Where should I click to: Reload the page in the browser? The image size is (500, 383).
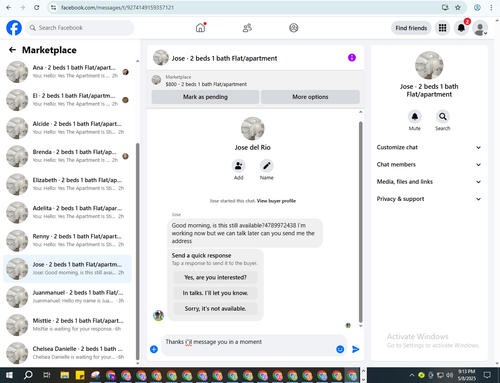[x=37, y=7]
